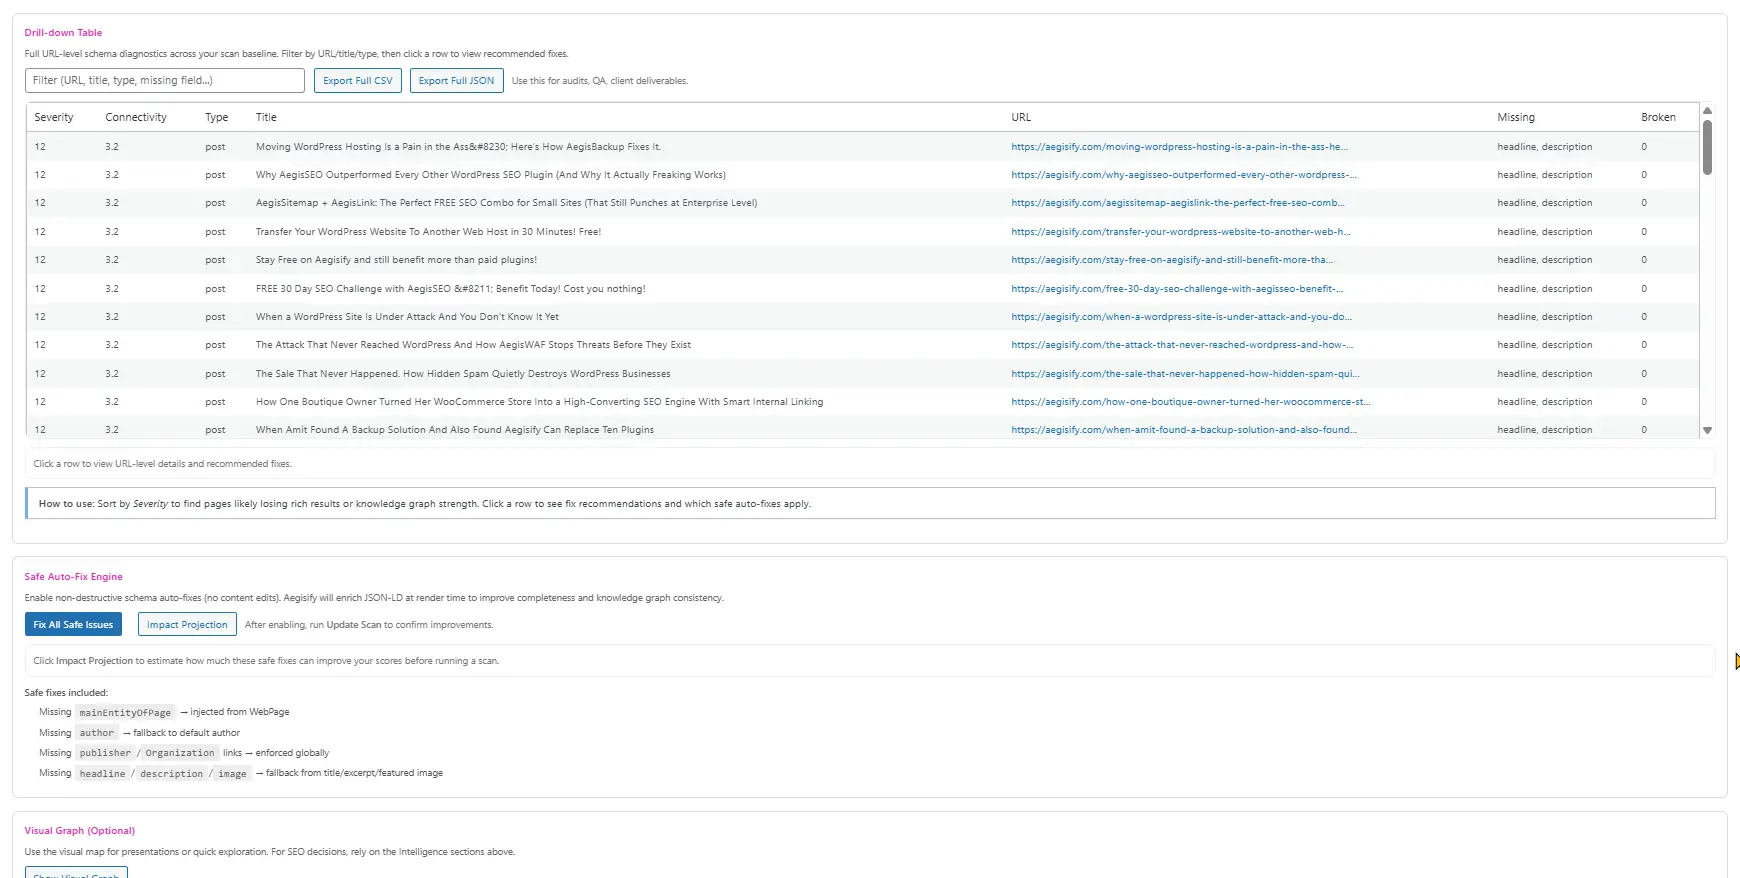Select row 'The Attack That Never Reached WordPress'

tap(862, 344)
